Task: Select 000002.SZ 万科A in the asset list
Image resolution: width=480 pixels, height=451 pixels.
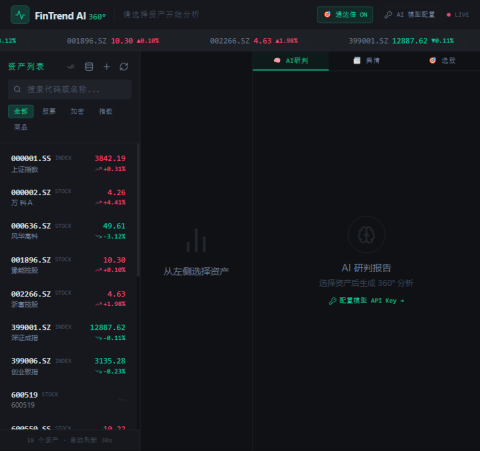Action: [68, 197]
